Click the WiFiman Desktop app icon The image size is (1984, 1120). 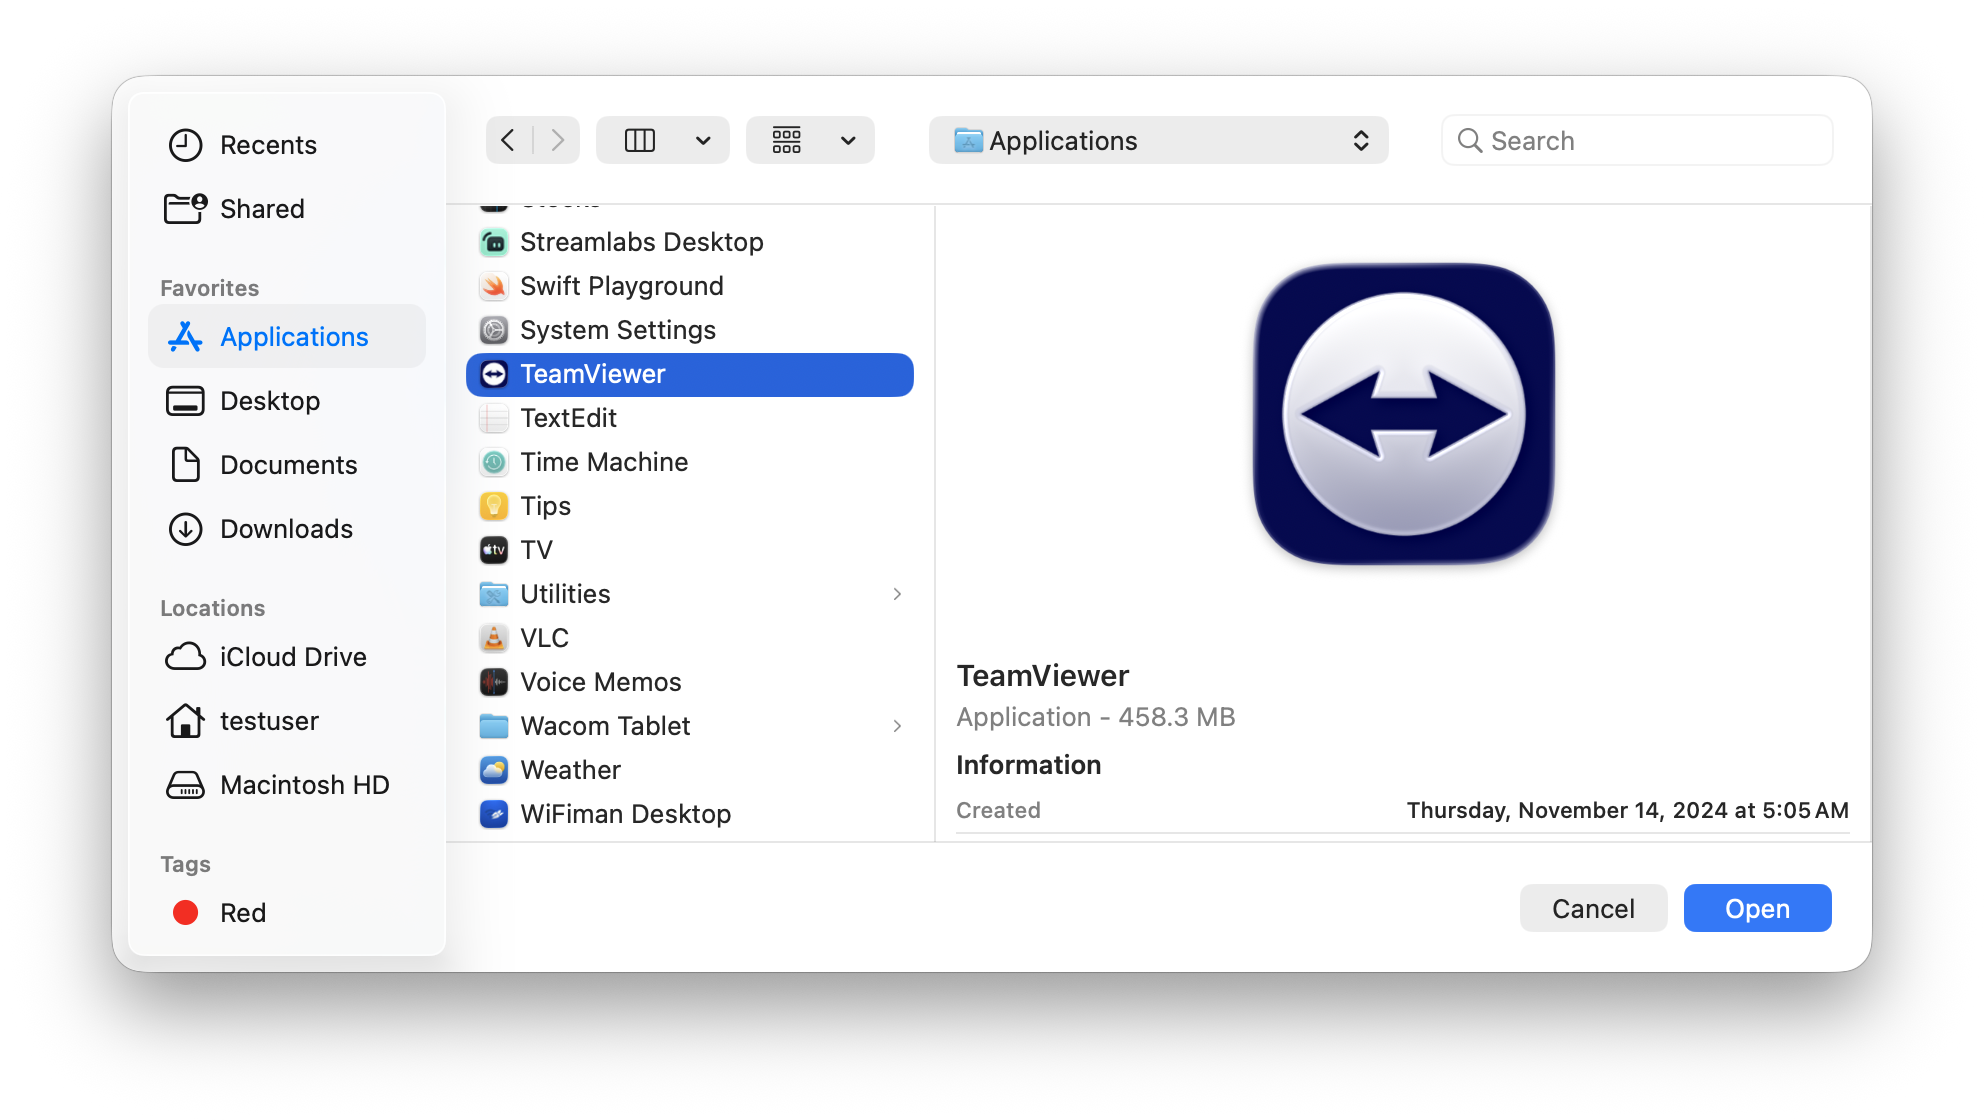coord(494,814)
